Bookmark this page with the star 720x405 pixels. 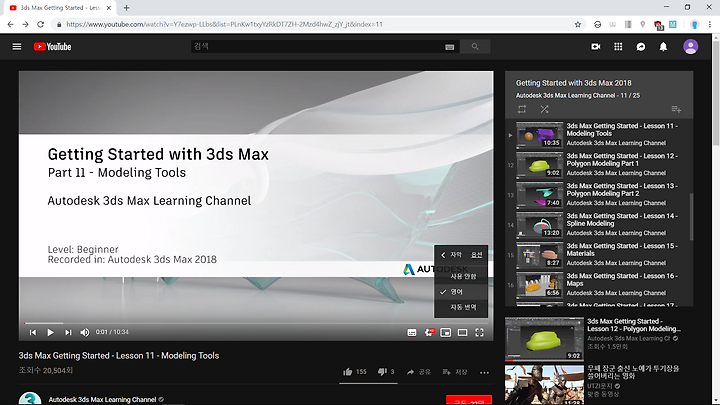point(578,24)
